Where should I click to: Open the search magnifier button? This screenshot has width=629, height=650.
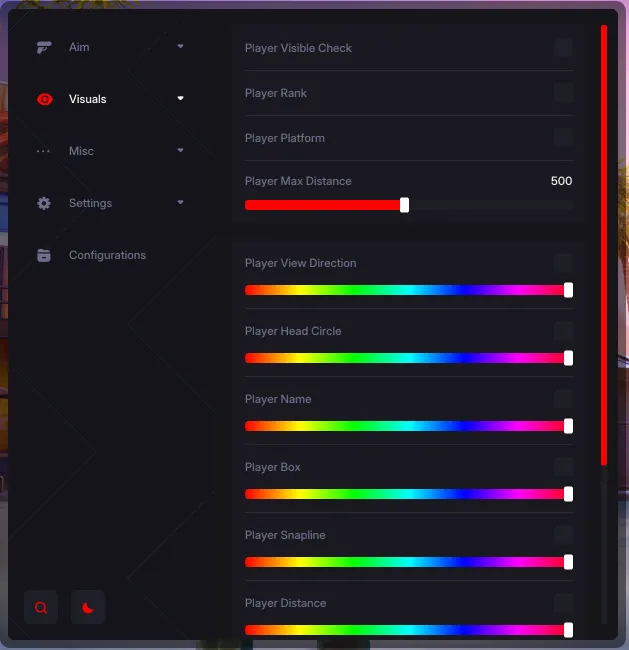41,607
